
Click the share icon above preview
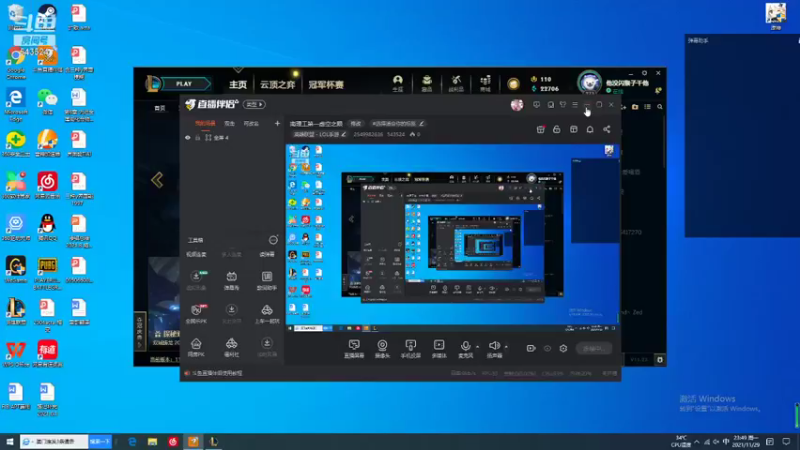pos(607,130)
